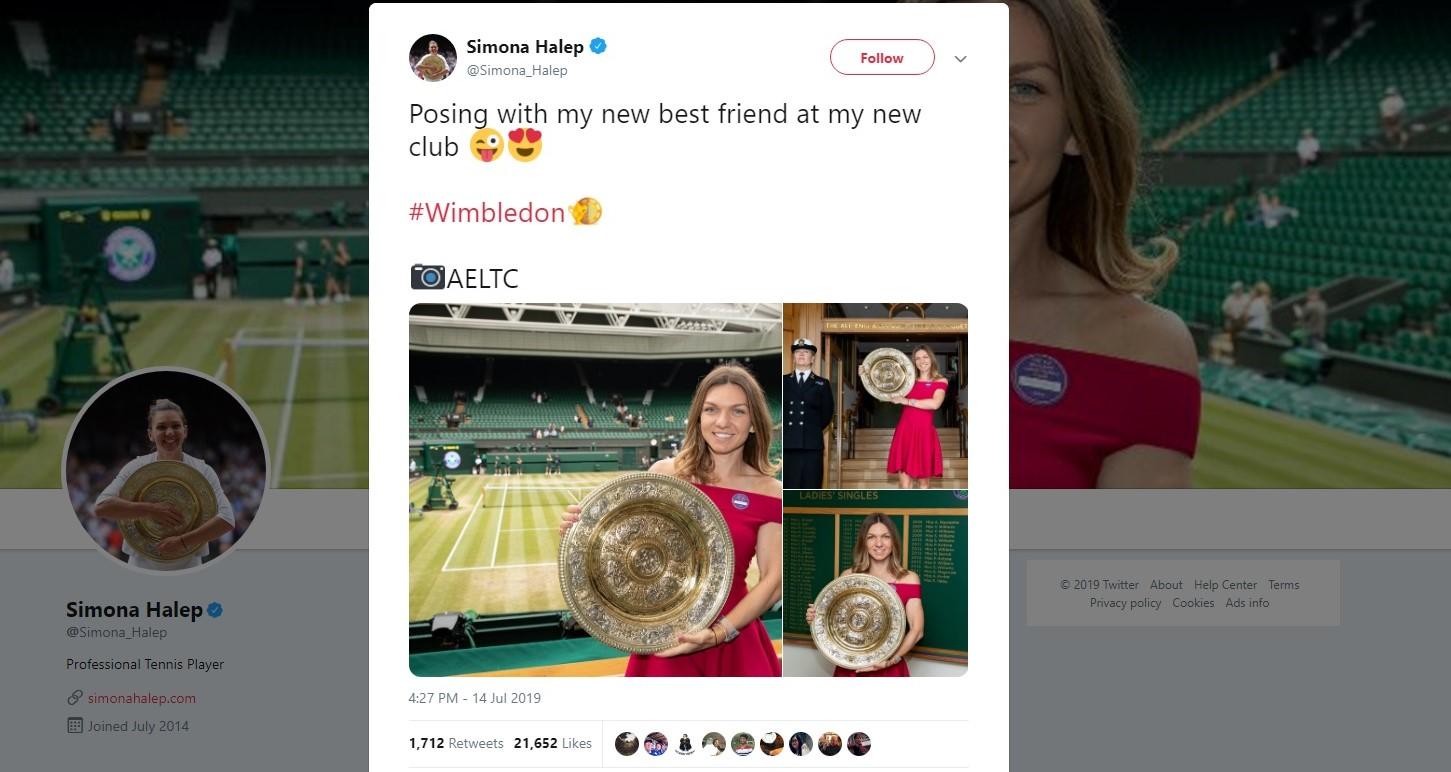View the 1,712 Retweets list
1451x772 pixels.
tap(456, 743)
